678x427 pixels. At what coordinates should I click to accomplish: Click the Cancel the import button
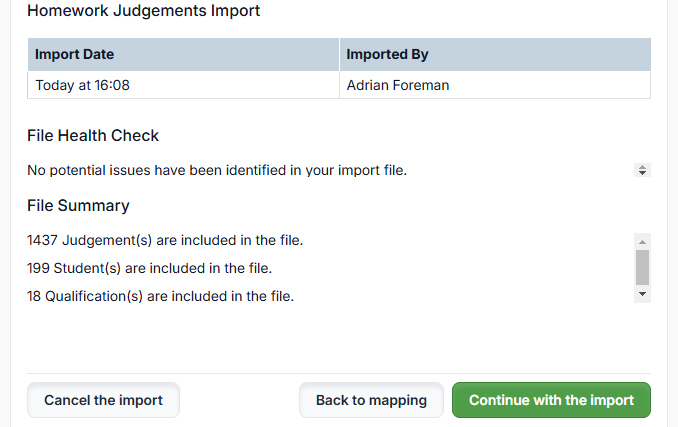103,400
